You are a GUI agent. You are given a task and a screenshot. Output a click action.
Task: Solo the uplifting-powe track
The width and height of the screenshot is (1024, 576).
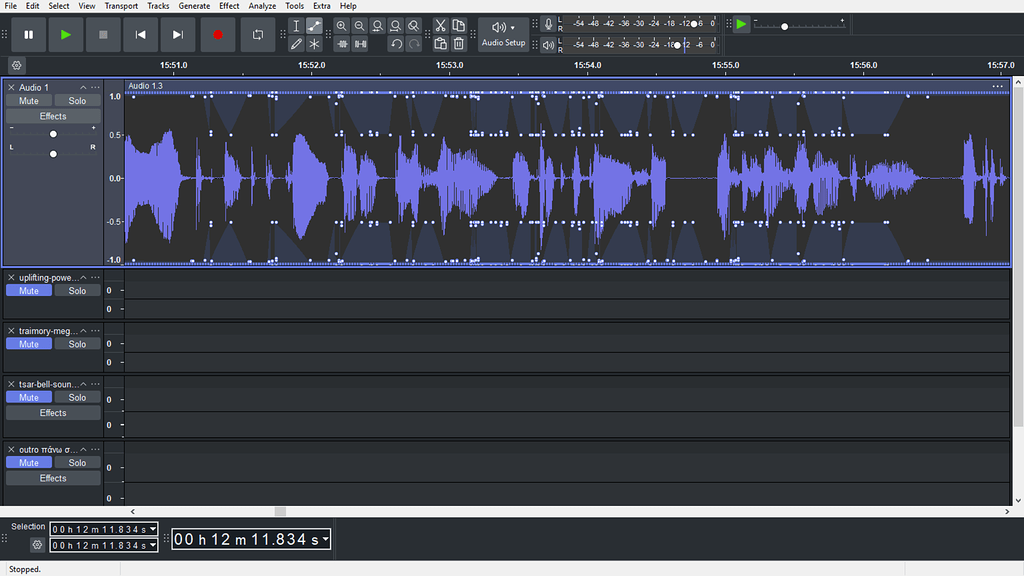click(77, 290)
